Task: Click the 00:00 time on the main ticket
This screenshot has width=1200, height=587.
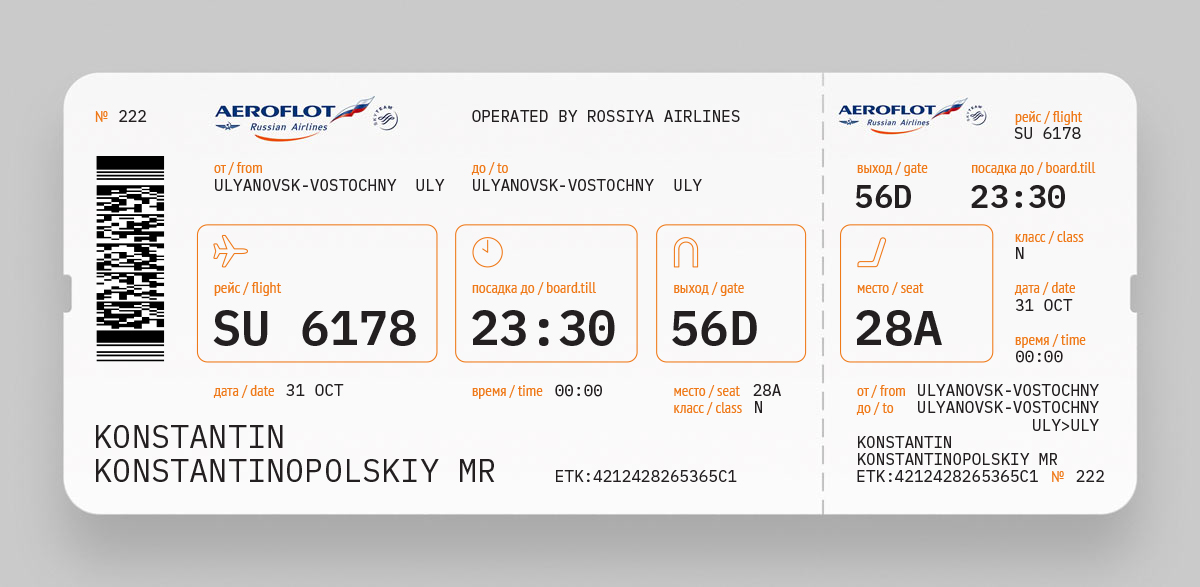Action: (x=578, y=391)
